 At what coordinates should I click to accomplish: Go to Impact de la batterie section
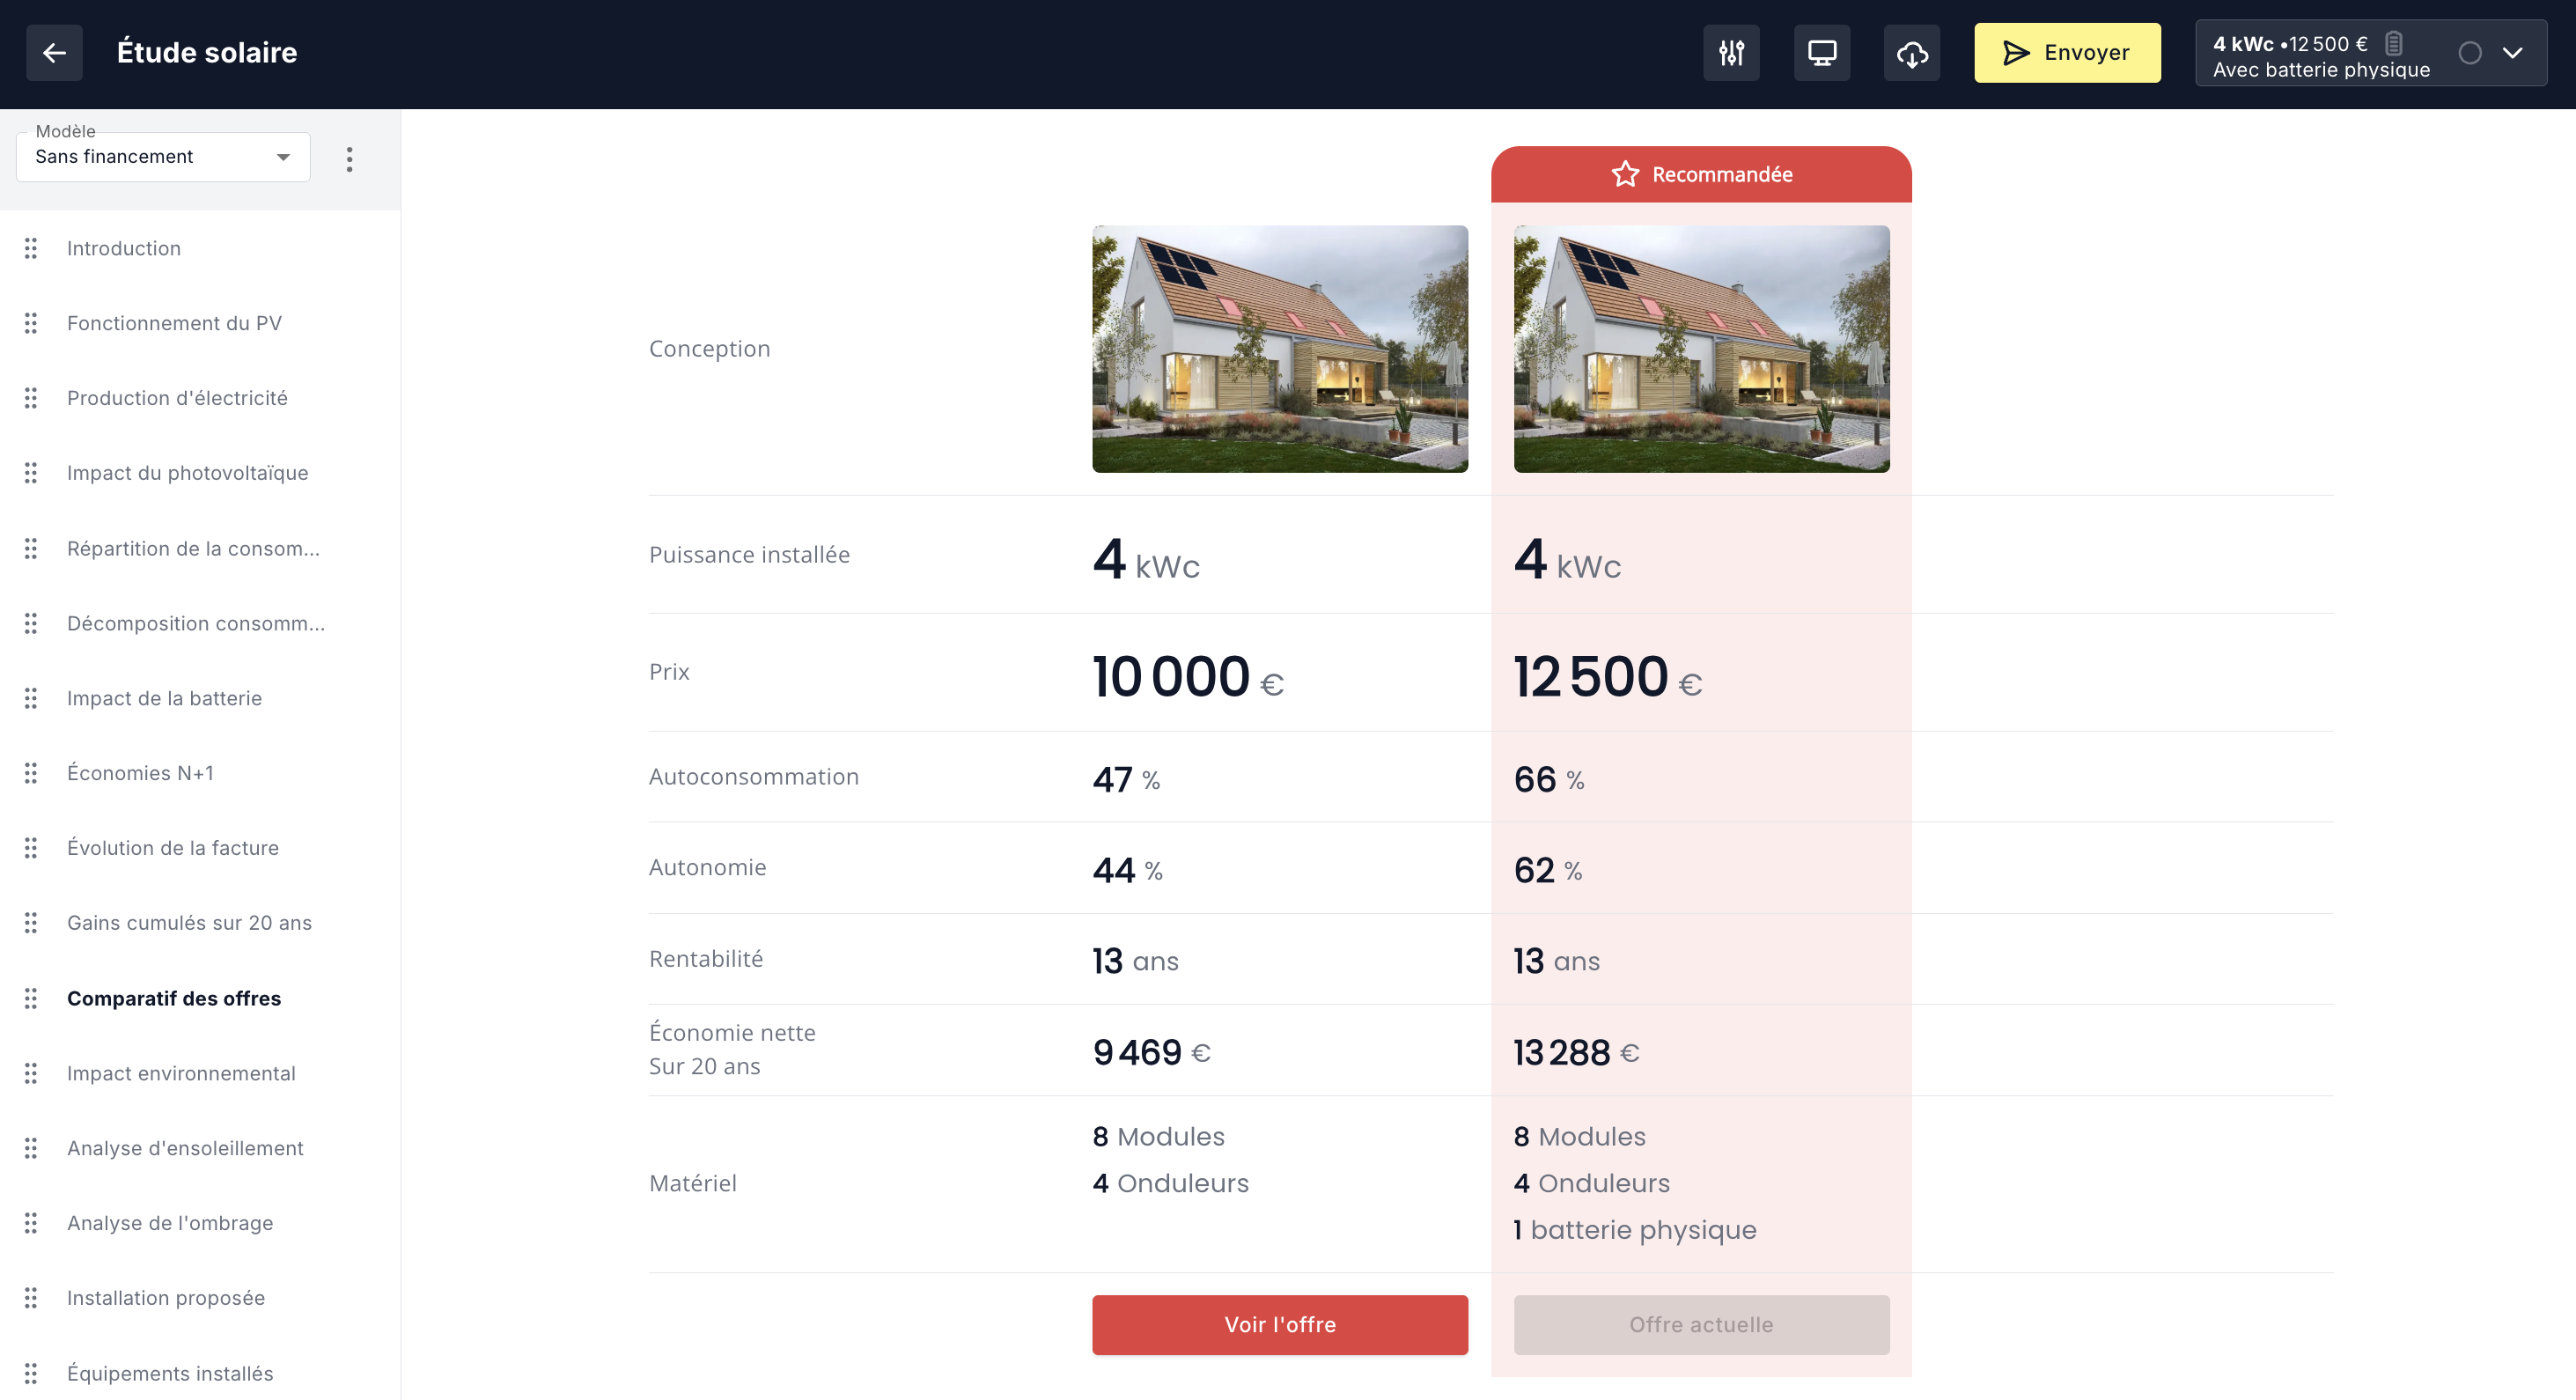click(164, 698)
